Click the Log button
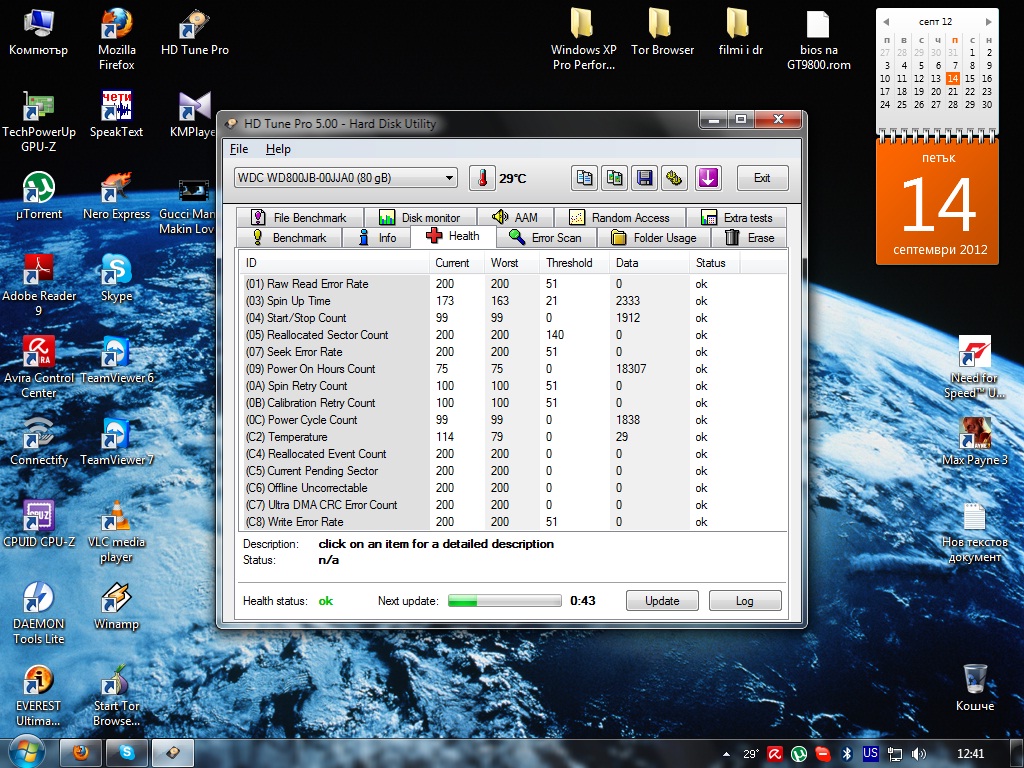The width and height of the screenshot is (1024, 768). coord(744,601)
